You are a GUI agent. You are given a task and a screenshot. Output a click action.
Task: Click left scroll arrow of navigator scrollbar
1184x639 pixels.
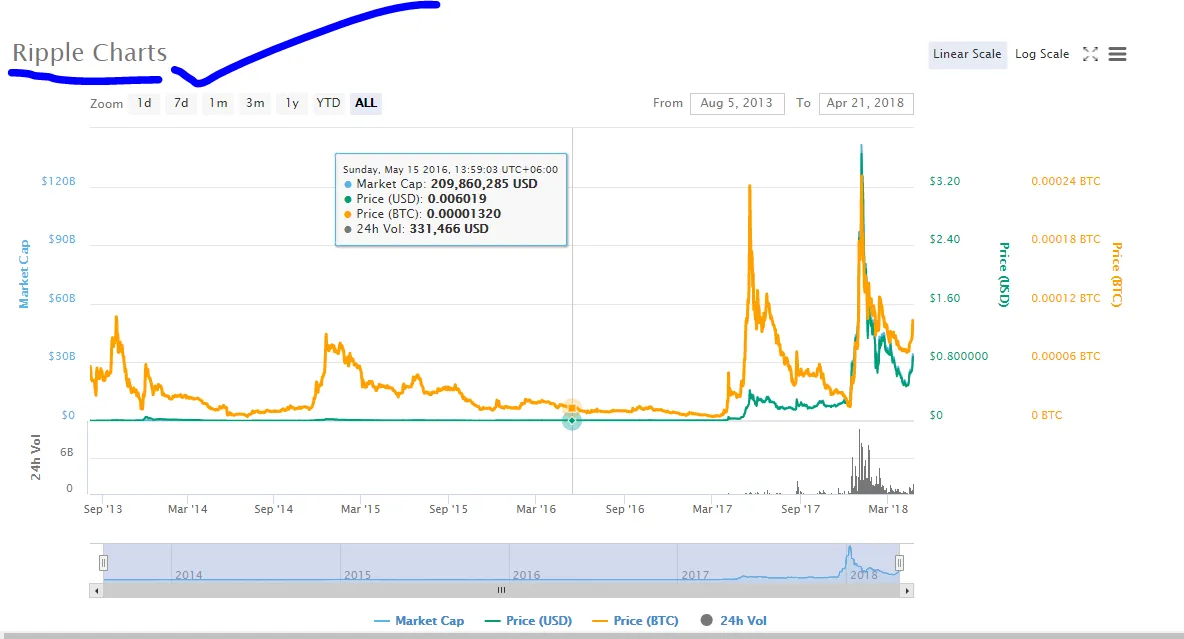(96, 591)
